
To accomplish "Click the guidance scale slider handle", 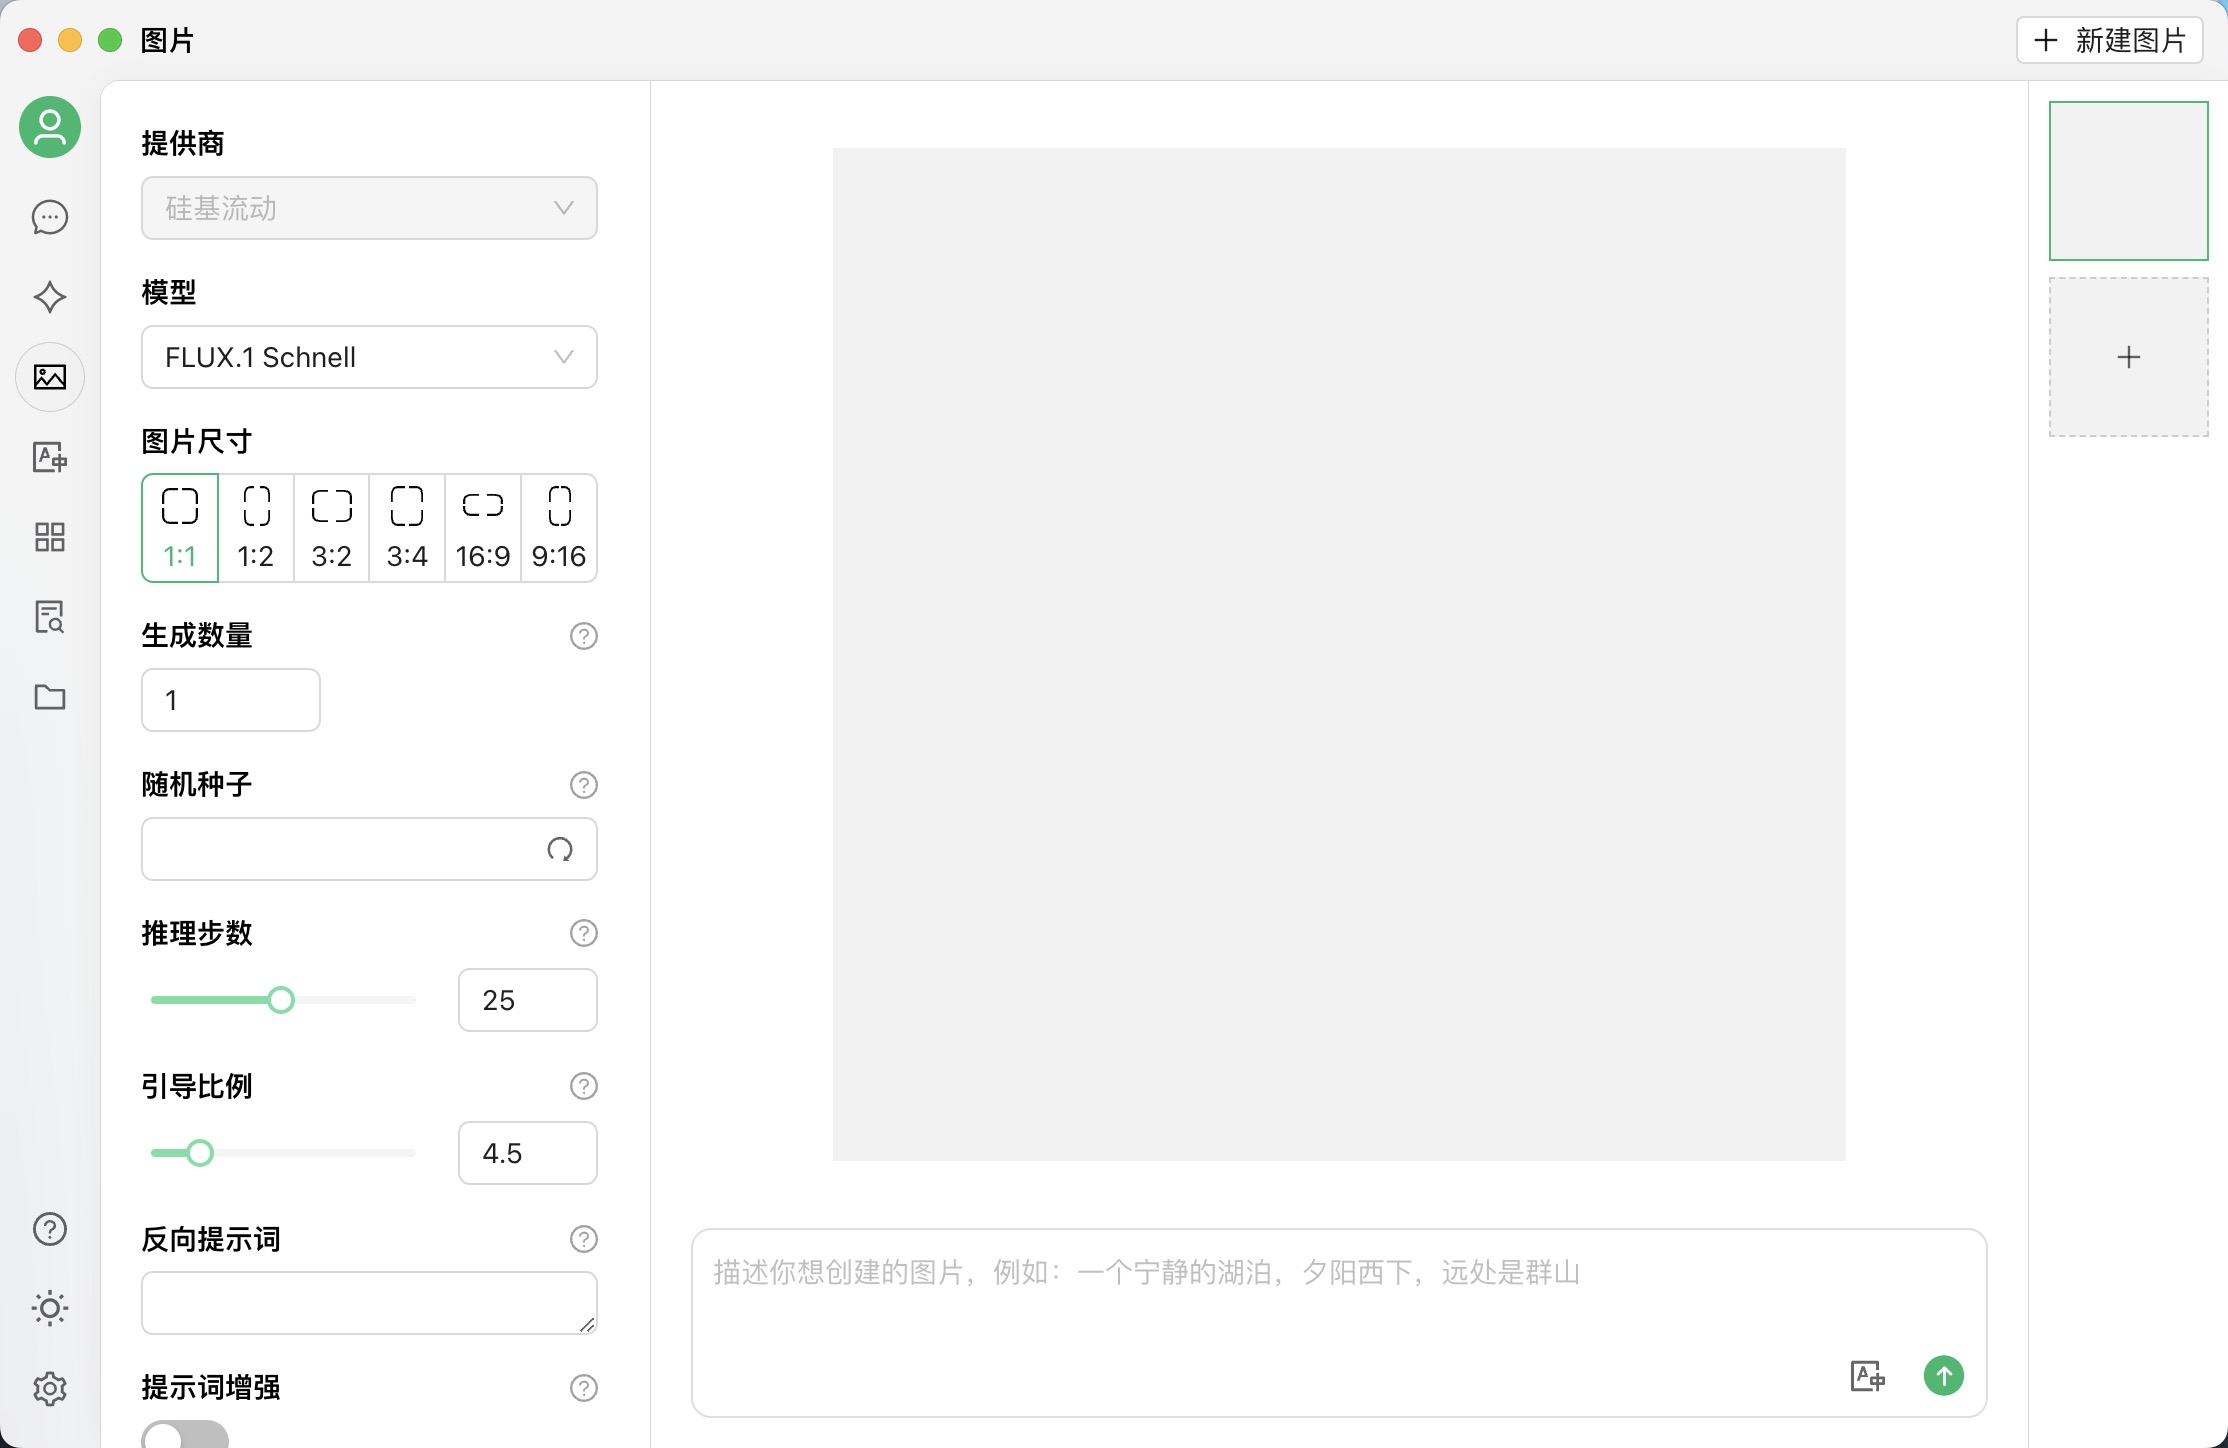I will [200, 1153].
